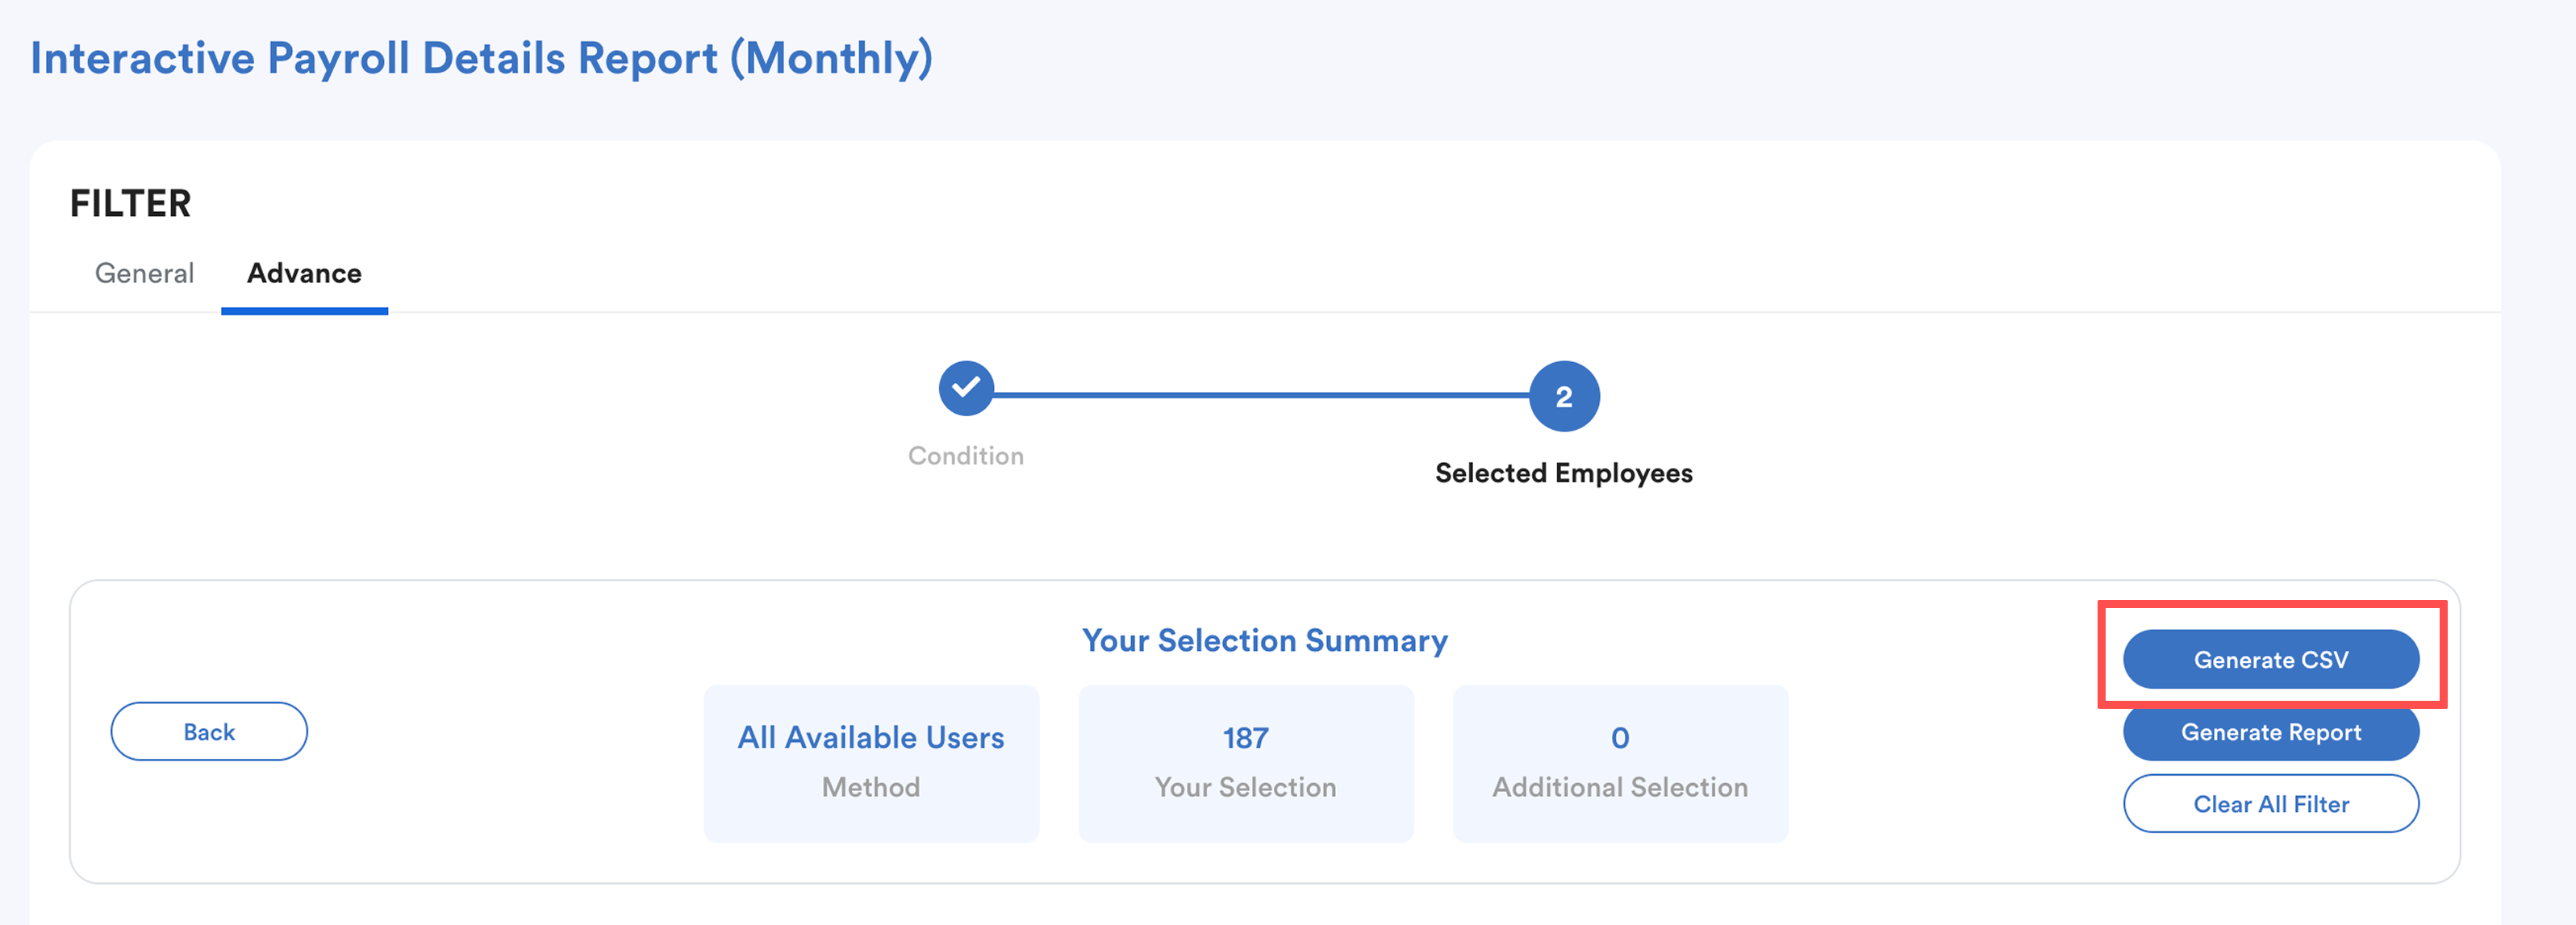Click the progress line between steps

point(1260,395)
